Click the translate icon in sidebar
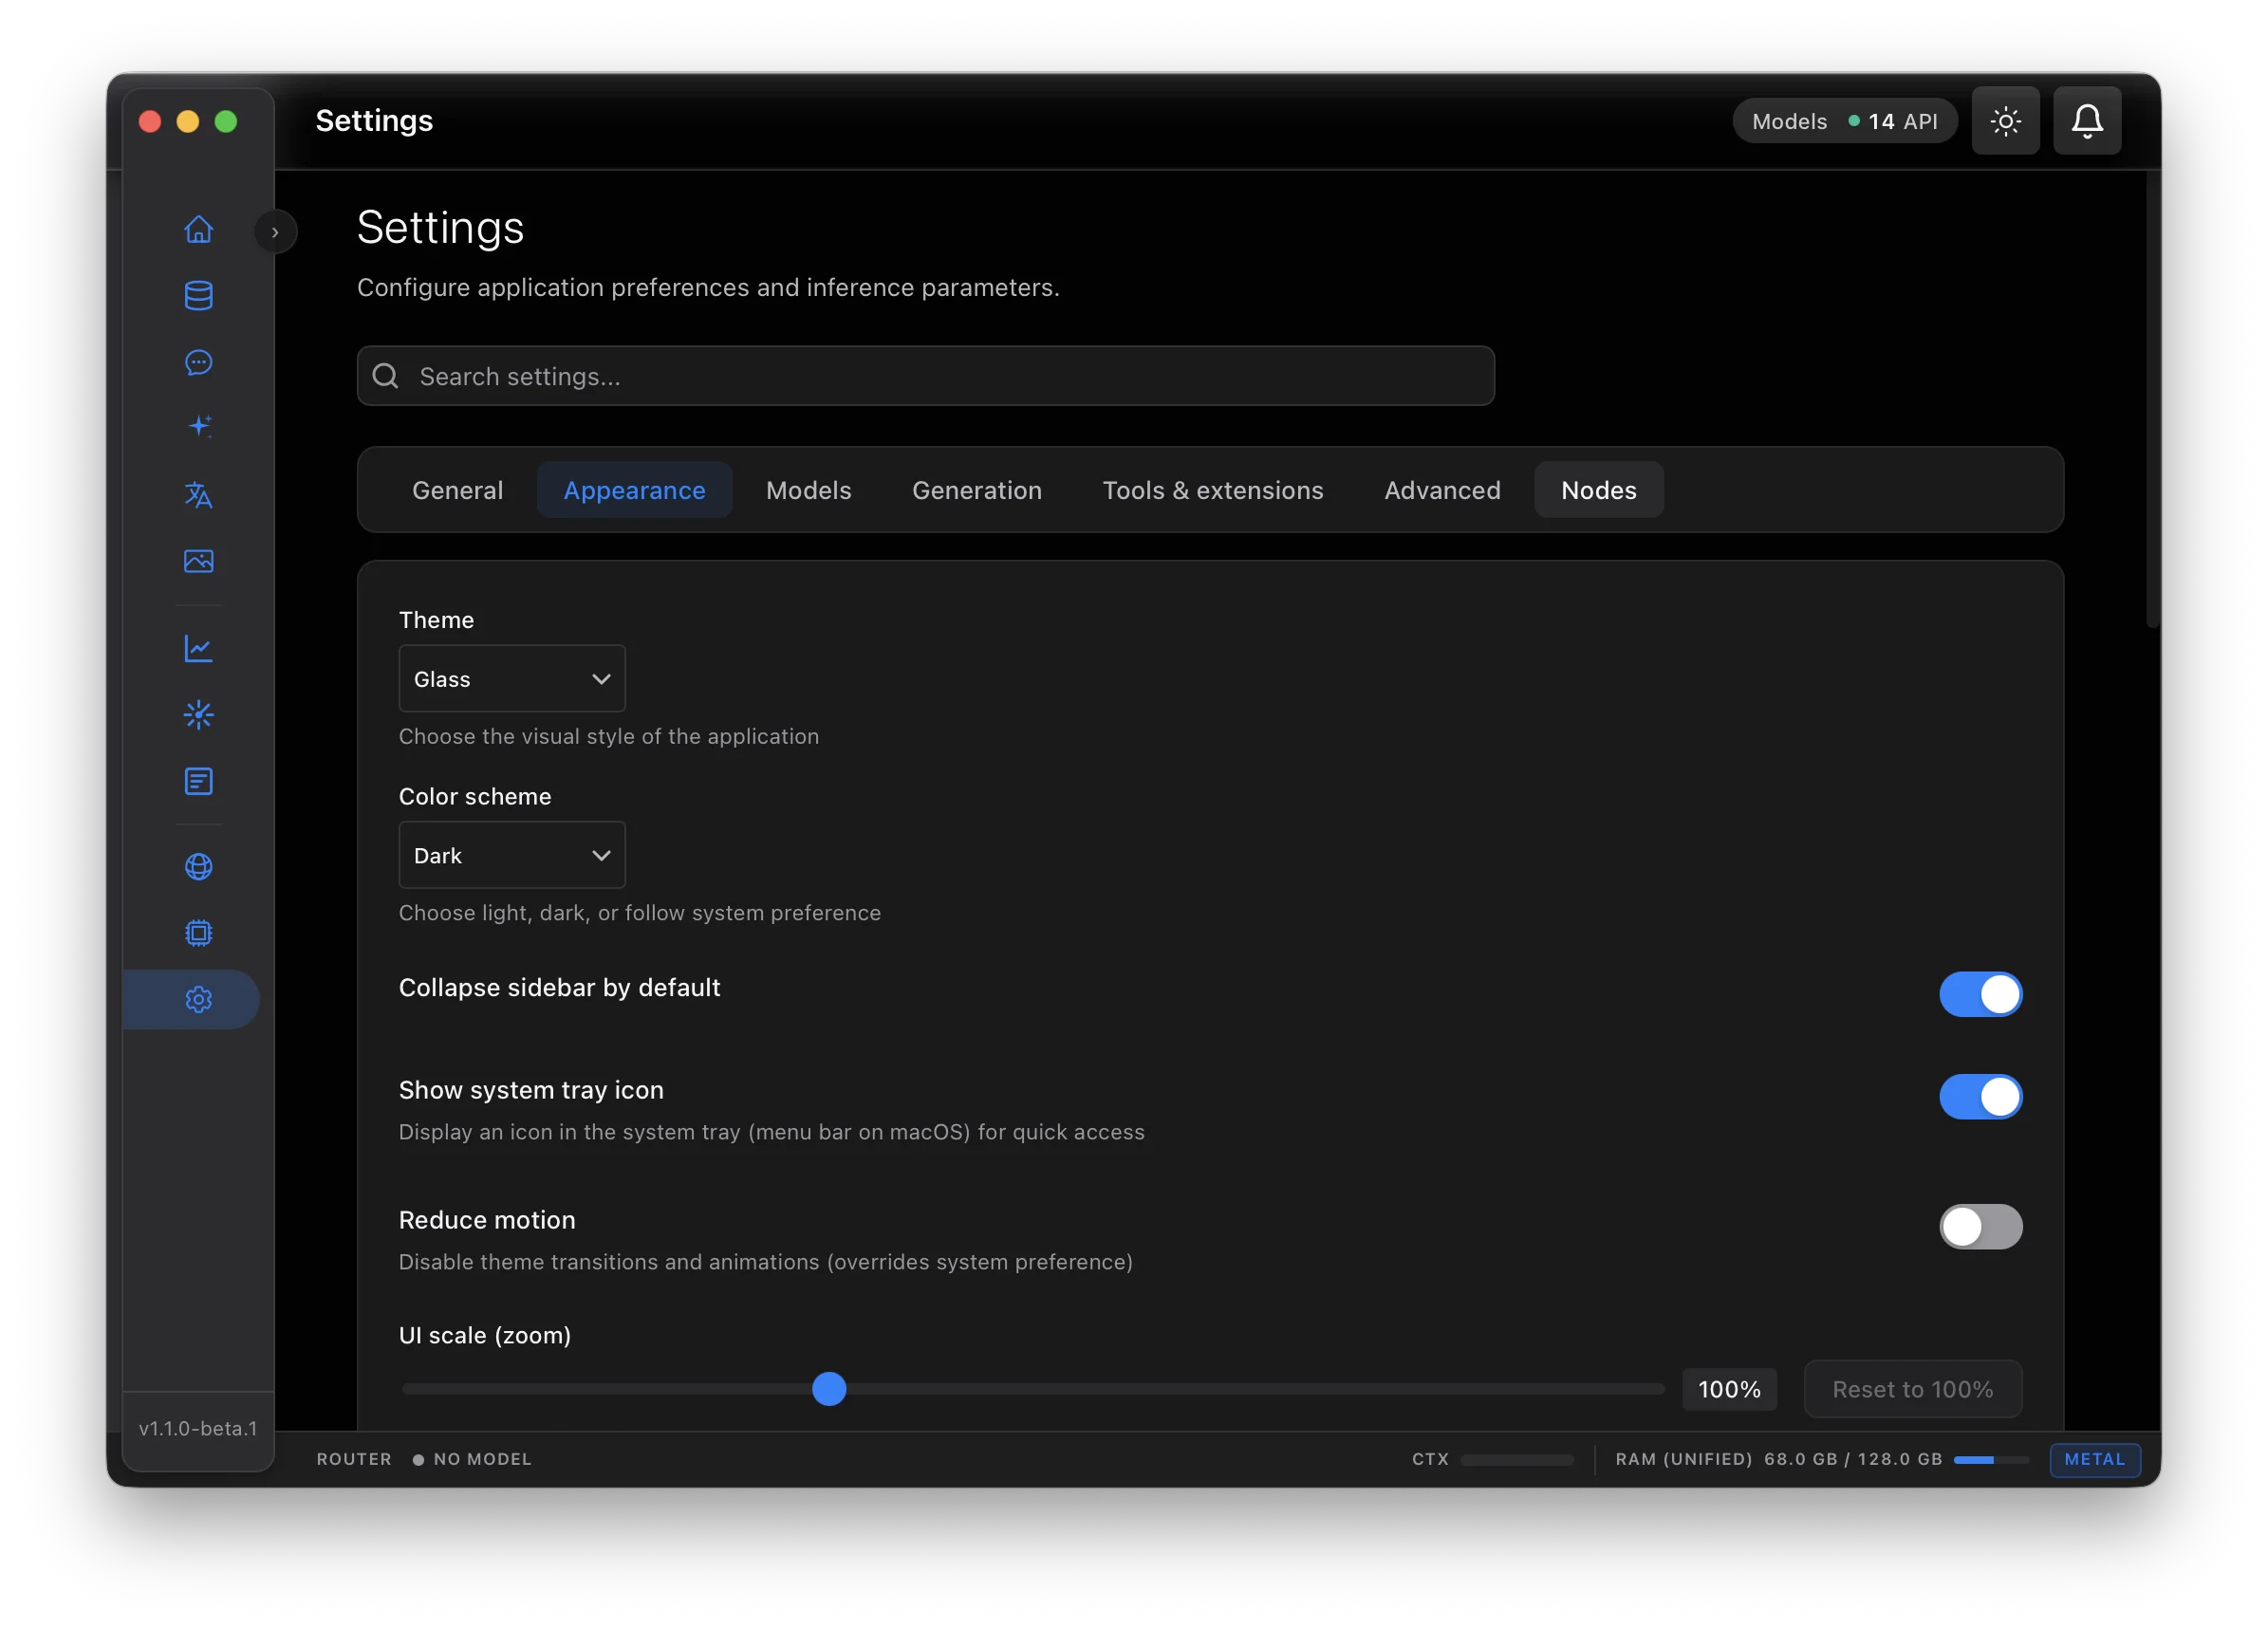2268x1628 pixels. click(198, 495)
